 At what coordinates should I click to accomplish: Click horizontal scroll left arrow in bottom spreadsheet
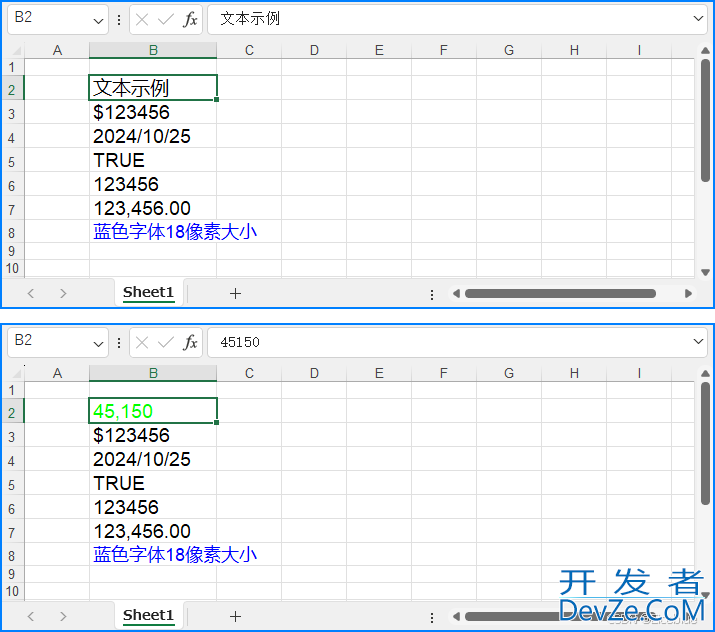click(x=456, y=616)
